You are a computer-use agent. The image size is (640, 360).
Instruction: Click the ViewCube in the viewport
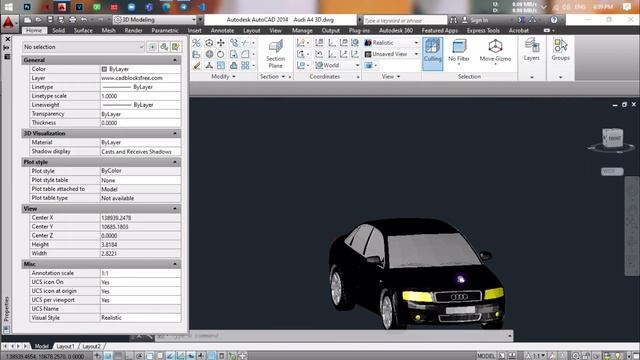[612, 138]
